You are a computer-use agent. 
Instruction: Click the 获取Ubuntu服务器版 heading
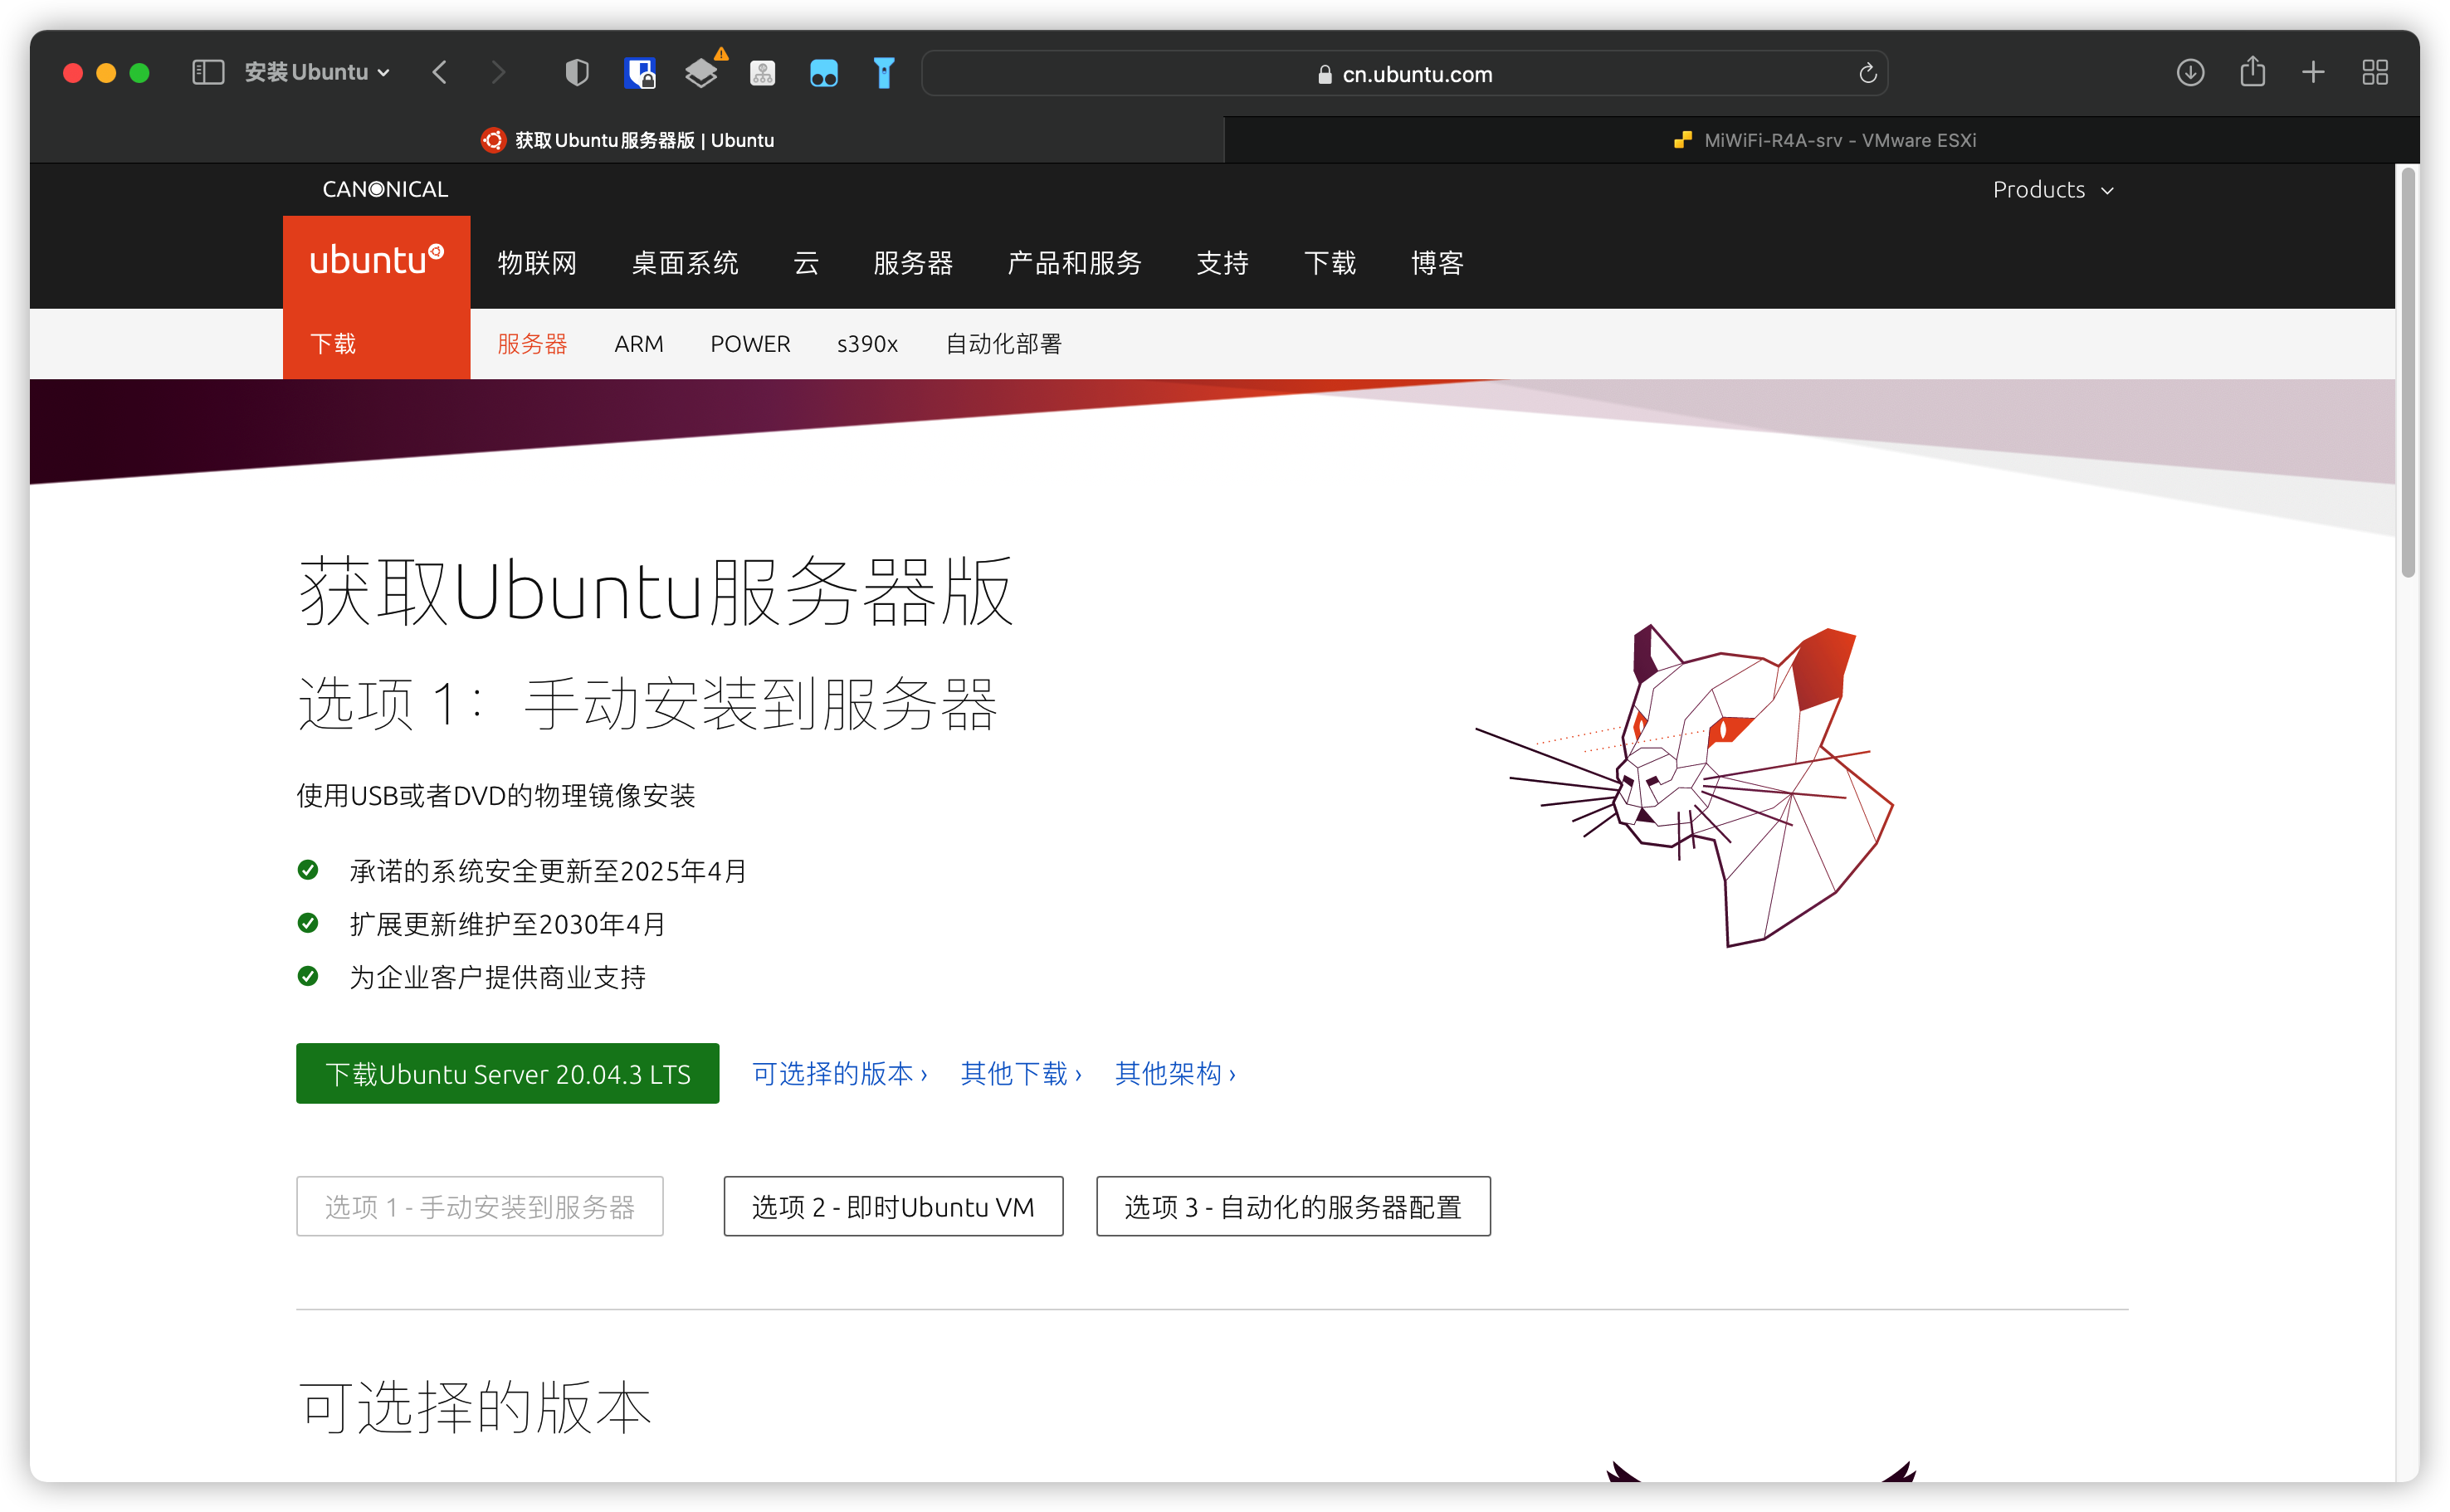coord(656,591)
